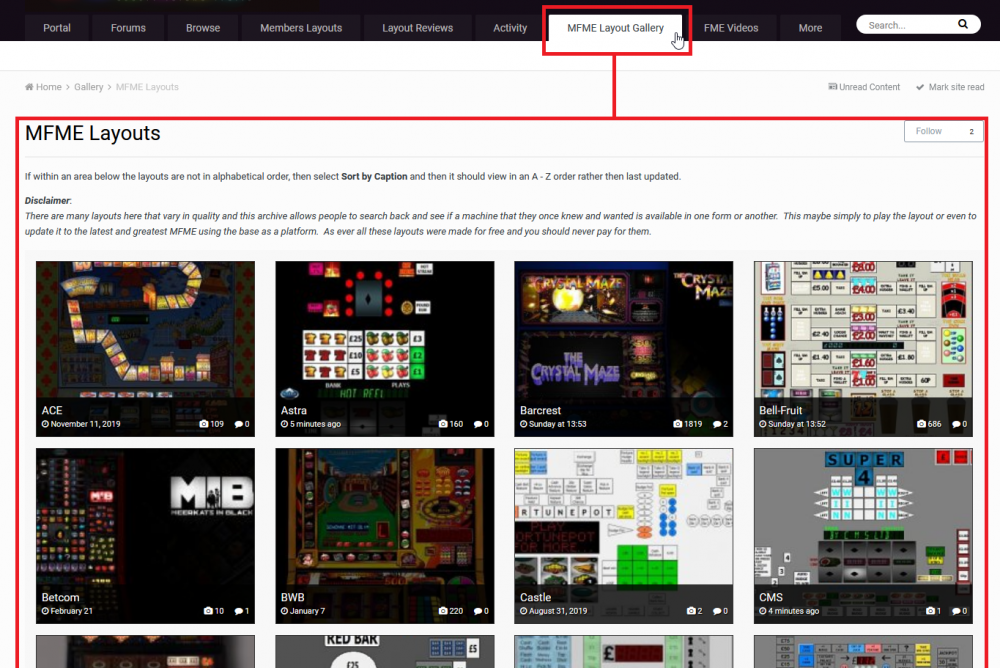Click Castle image count camera icon
The width and height of the screenshot is (1000, 668).
[691, 611]
